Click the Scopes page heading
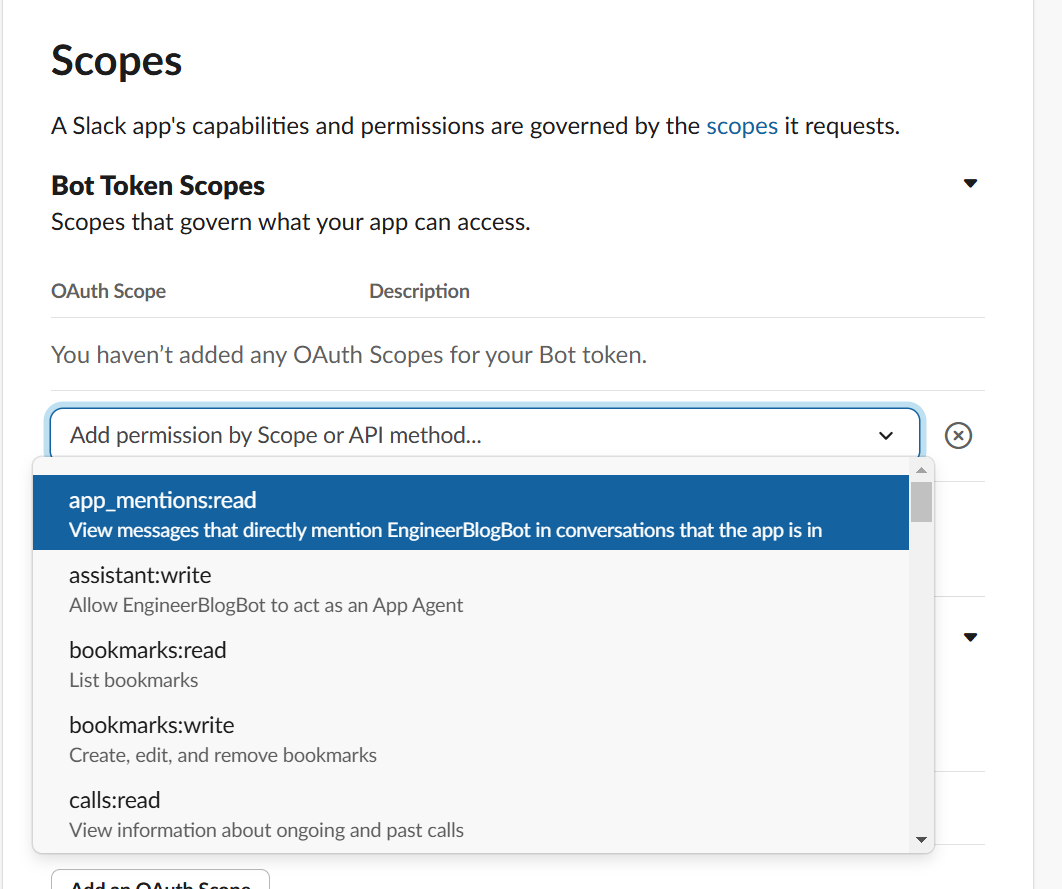This screenshot has width=1062, height=889. (x=116, y=61)
